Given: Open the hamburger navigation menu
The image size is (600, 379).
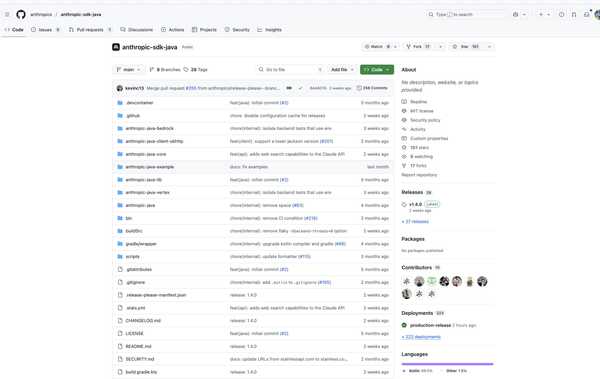Looking at the screenshot, I should (7, 14).
